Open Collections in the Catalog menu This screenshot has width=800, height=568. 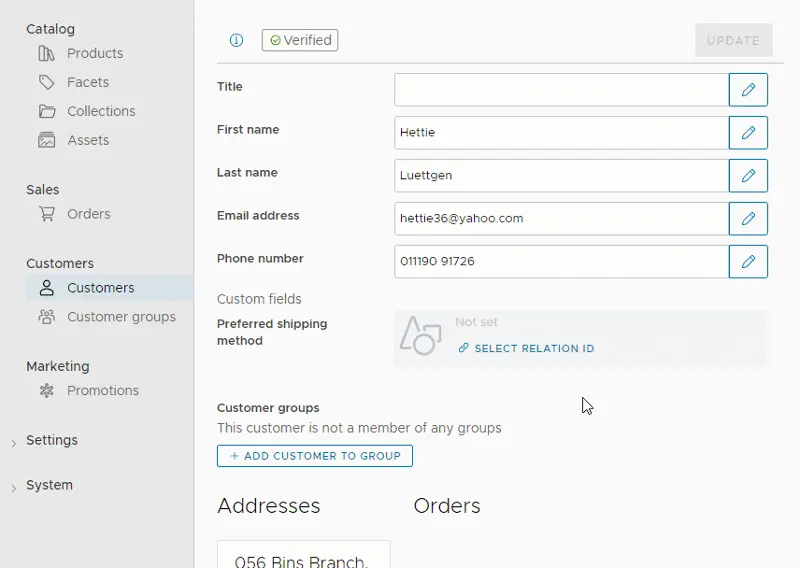[x=100, y=111]
